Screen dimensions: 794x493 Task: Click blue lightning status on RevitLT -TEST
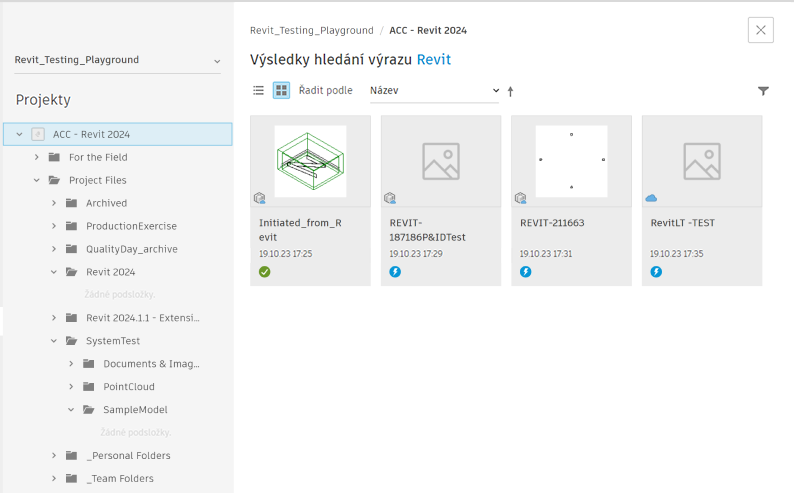[x=656, y=272]
